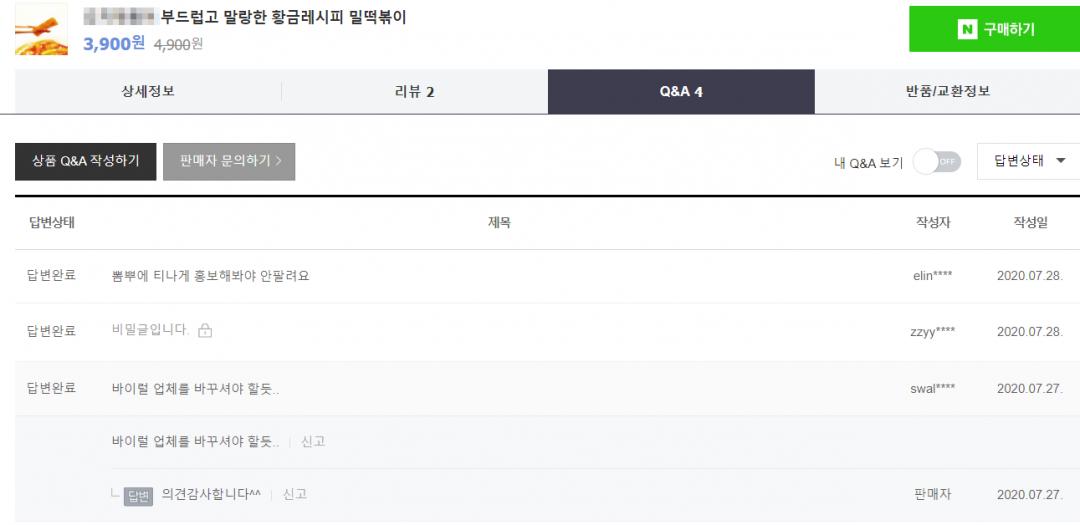This screenshot has height=525, width=1080.
Task: Report the seller answer via 신고
Action: pyautogui.click(x=295, y=494)
